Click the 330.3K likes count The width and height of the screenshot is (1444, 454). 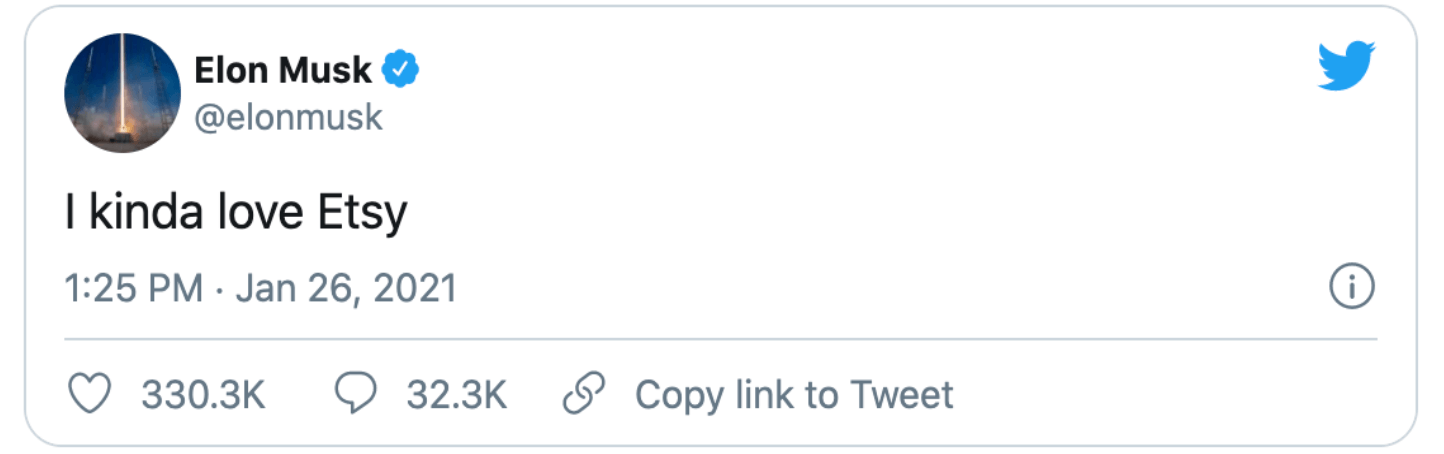pyautogui.click(x=203, y=395)
